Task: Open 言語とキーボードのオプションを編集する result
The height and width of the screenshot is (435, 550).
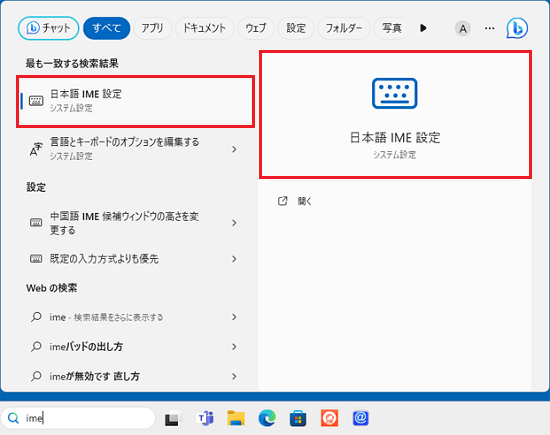Action: tap(125, 149)
